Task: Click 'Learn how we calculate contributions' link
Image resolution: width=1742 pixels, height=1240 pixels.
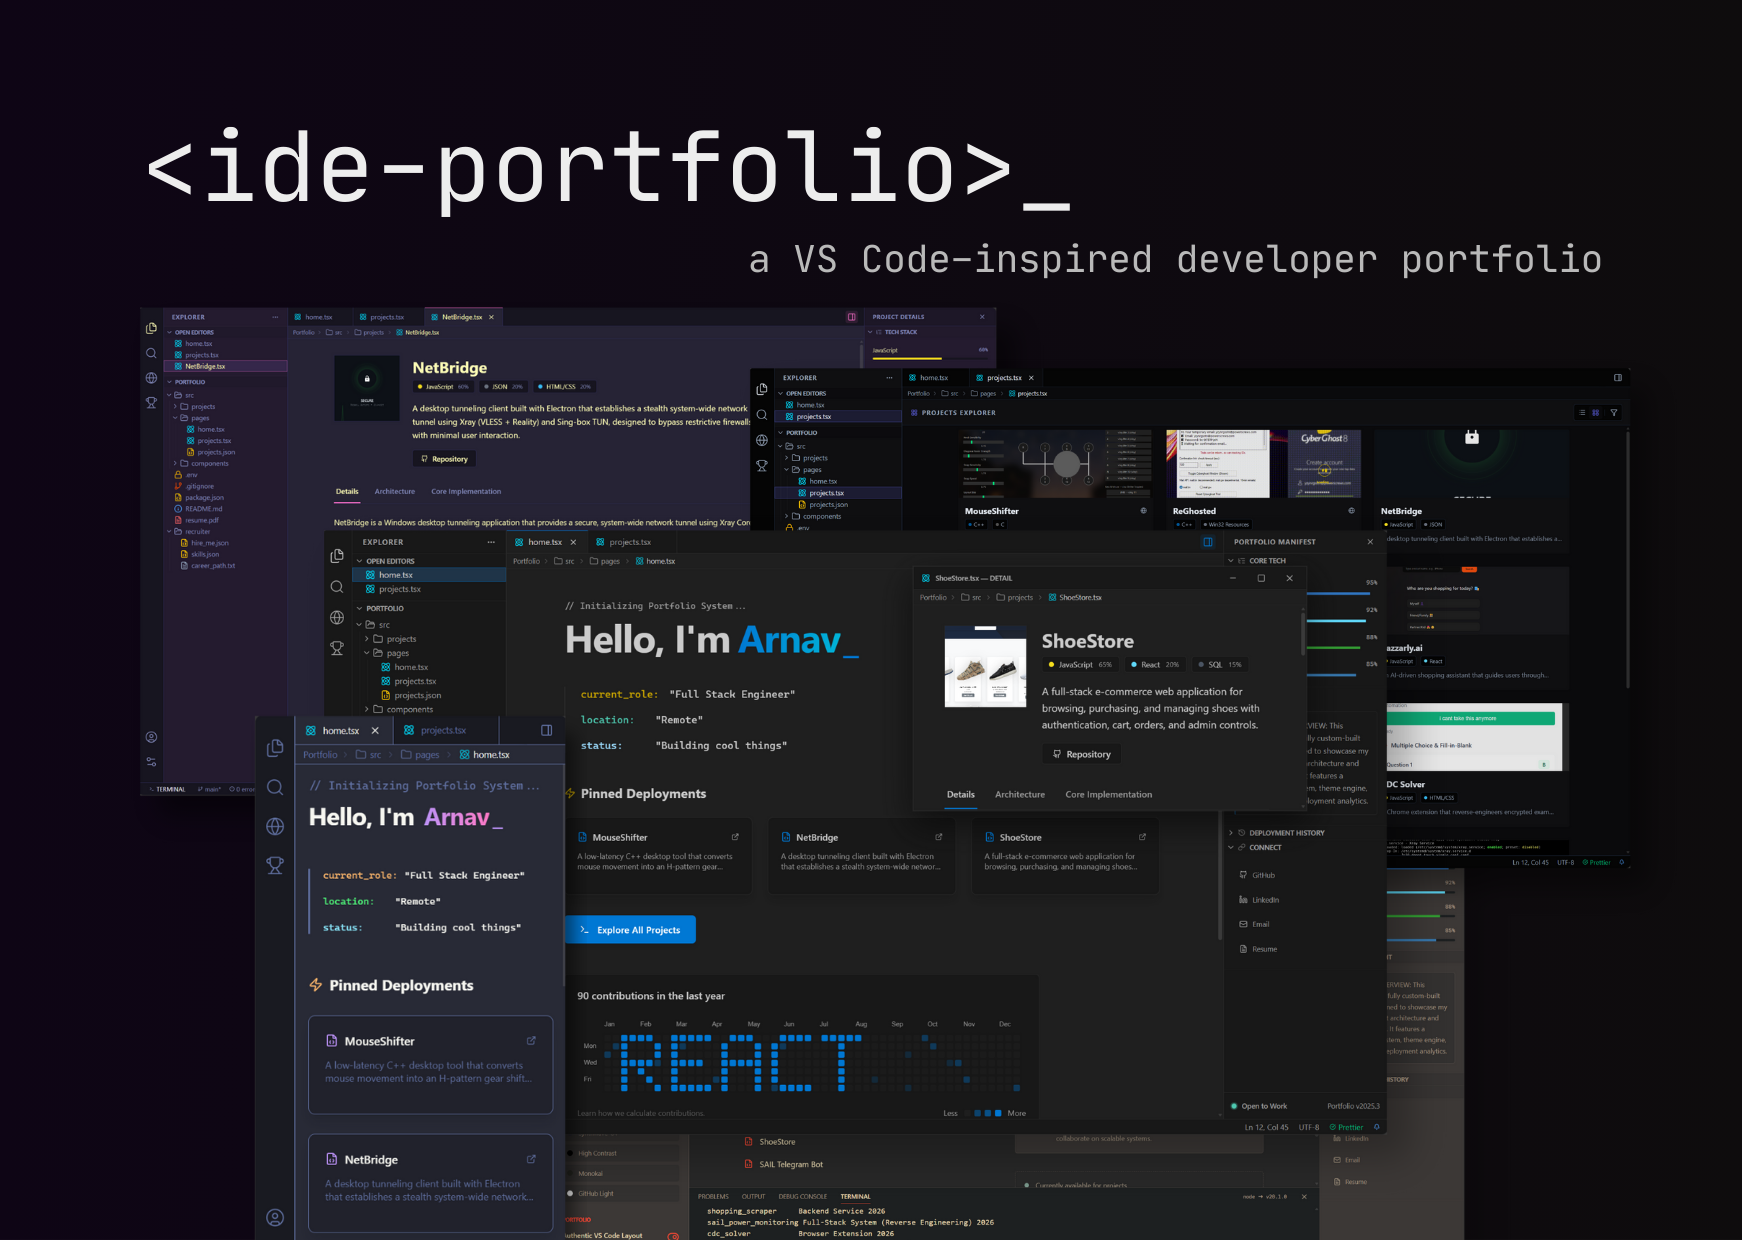Action: (640, 1113)
